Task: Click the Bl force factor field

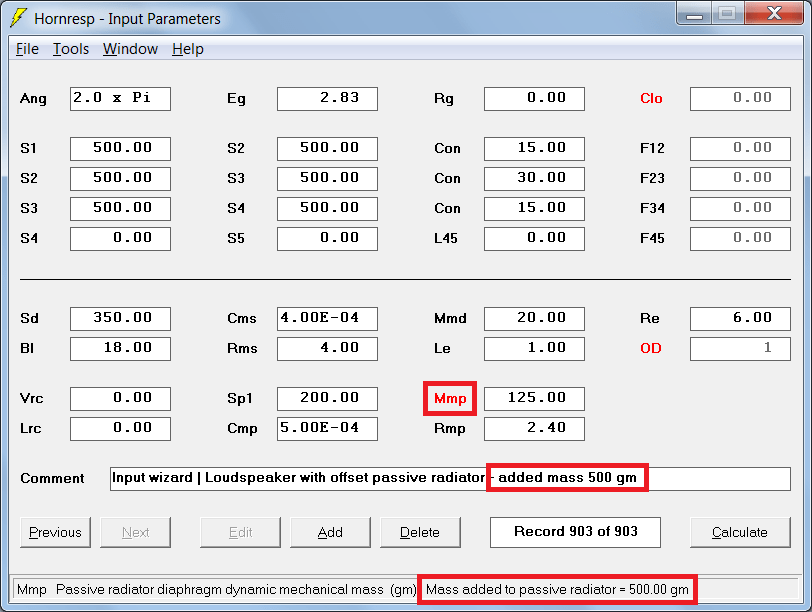Action: click(120, 348)
